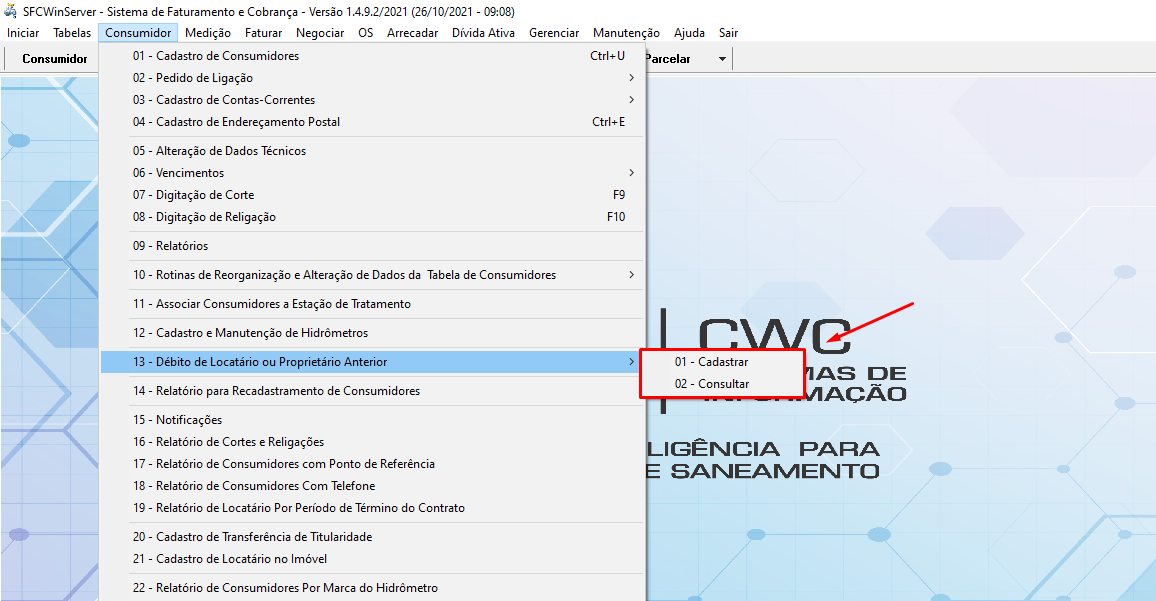1156x601 pixels.
Task: Select 15 - Notificações
Action: (177, 420)
